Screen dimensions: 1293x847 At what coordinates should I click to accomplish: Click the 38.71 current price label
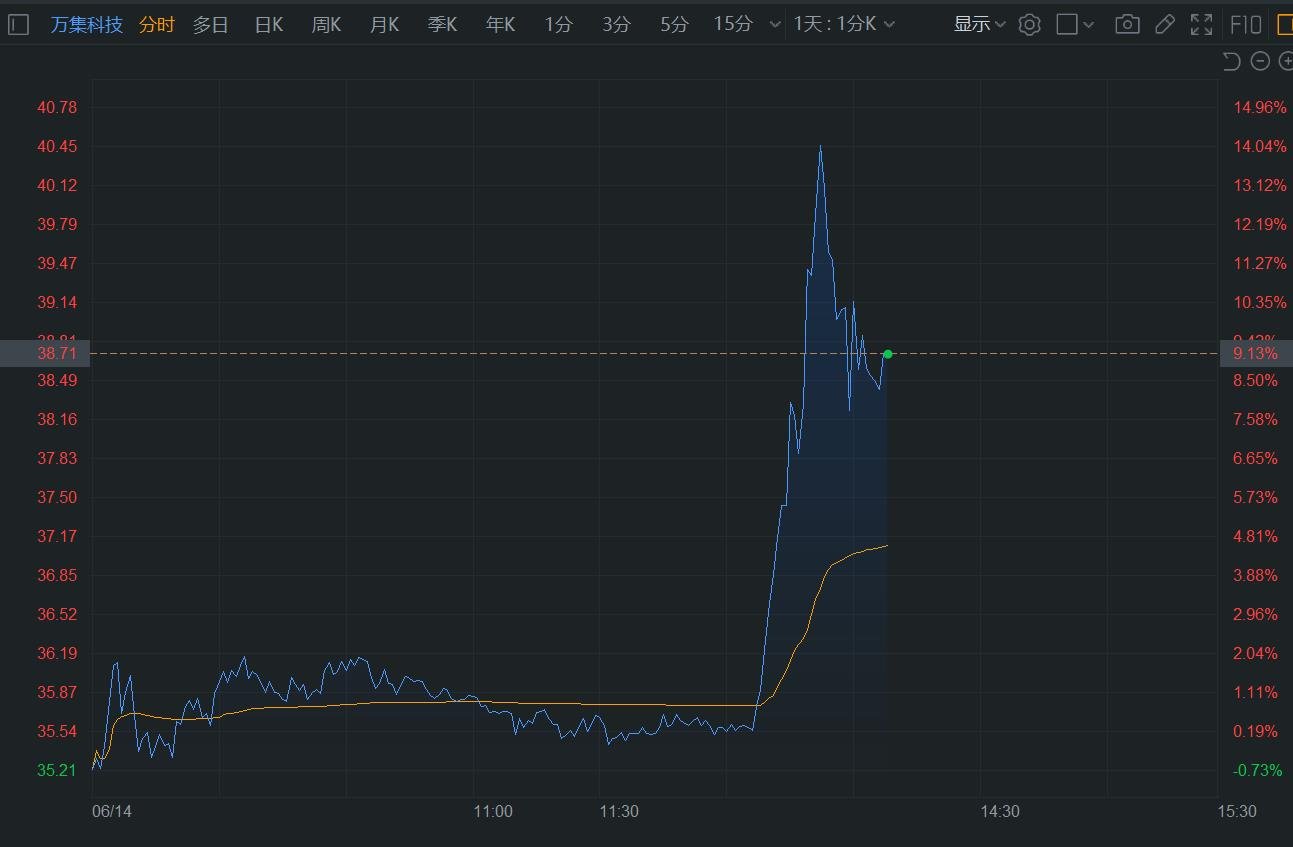pos(57,354)
